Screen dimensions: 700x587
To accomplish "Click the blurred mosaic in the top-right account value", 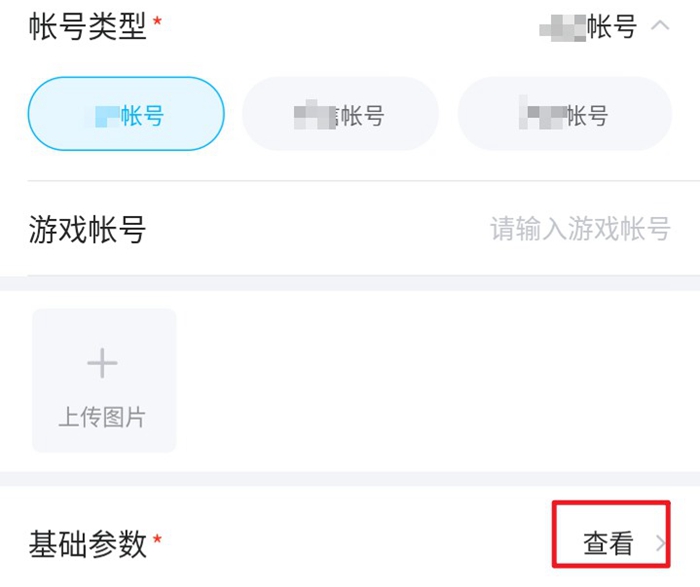I will (562, 26).
